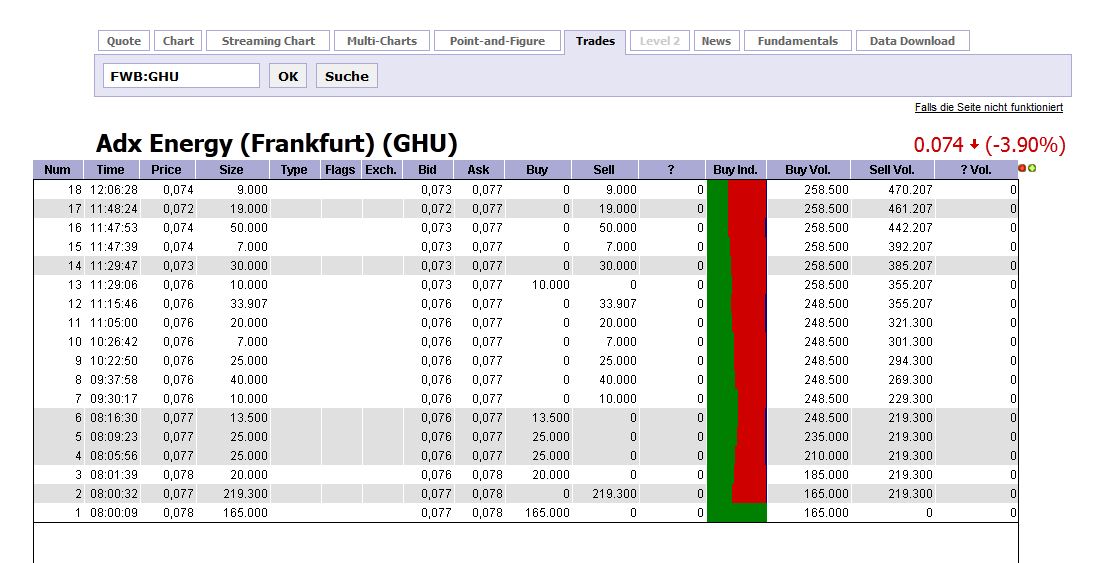Click the Buy Ind. column header
The height and width of the screenshot is (563, 1119).
tap(735, 170)
